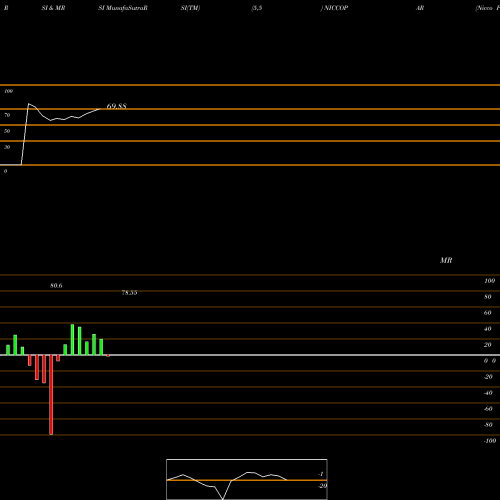Click the NICCOP symbol in the header

tap(336, 8)
